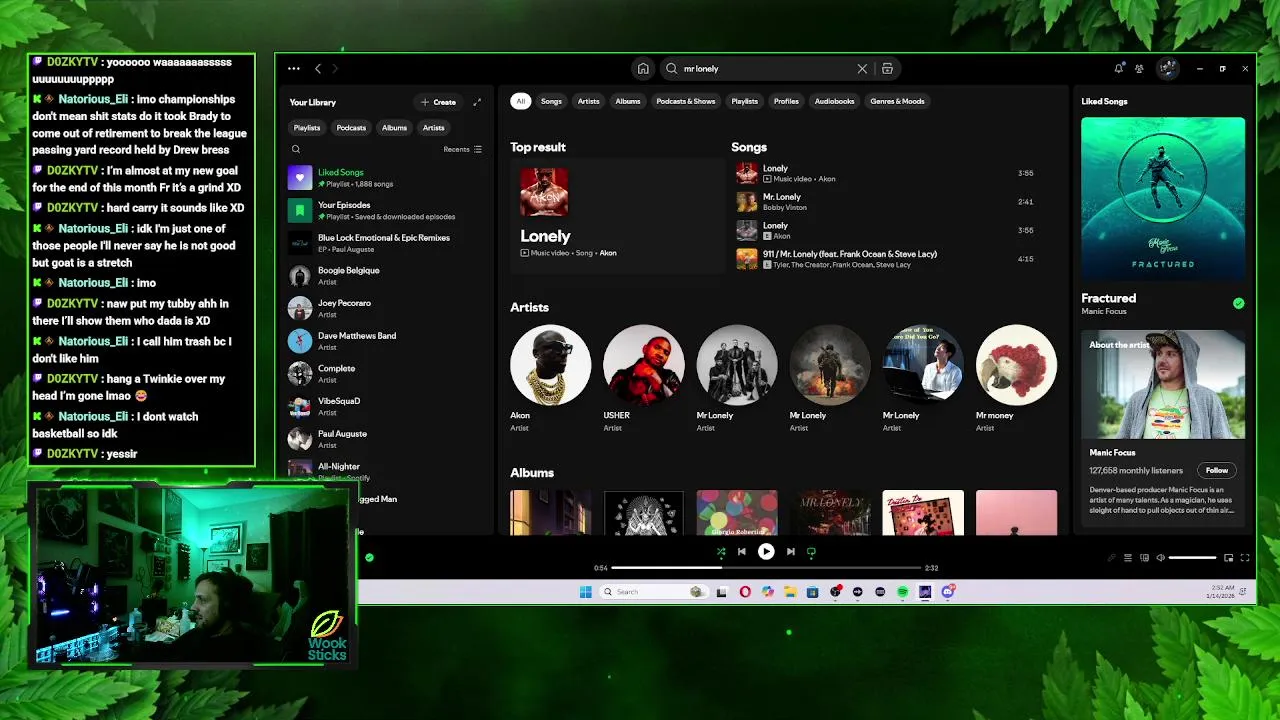This screenshot has height=720, width=1280.
Task: Open Your Episodes in library
Action: pos(385,210)
